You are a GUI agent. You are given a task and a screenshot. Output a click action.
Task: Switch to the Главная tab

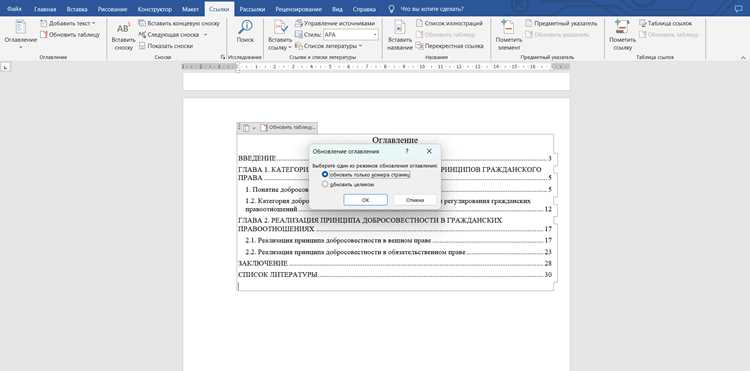(45, 9)
